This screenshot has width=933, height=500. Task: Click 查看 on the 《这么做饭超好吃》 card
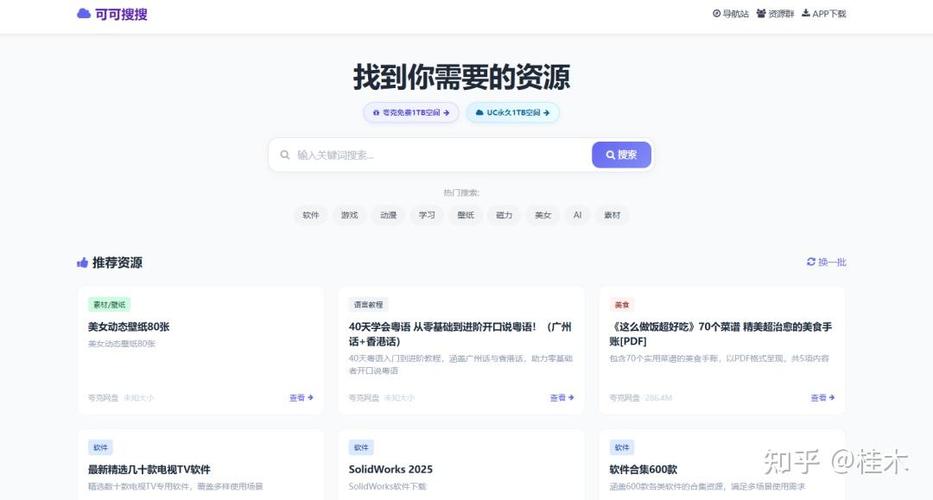[822, 398]
